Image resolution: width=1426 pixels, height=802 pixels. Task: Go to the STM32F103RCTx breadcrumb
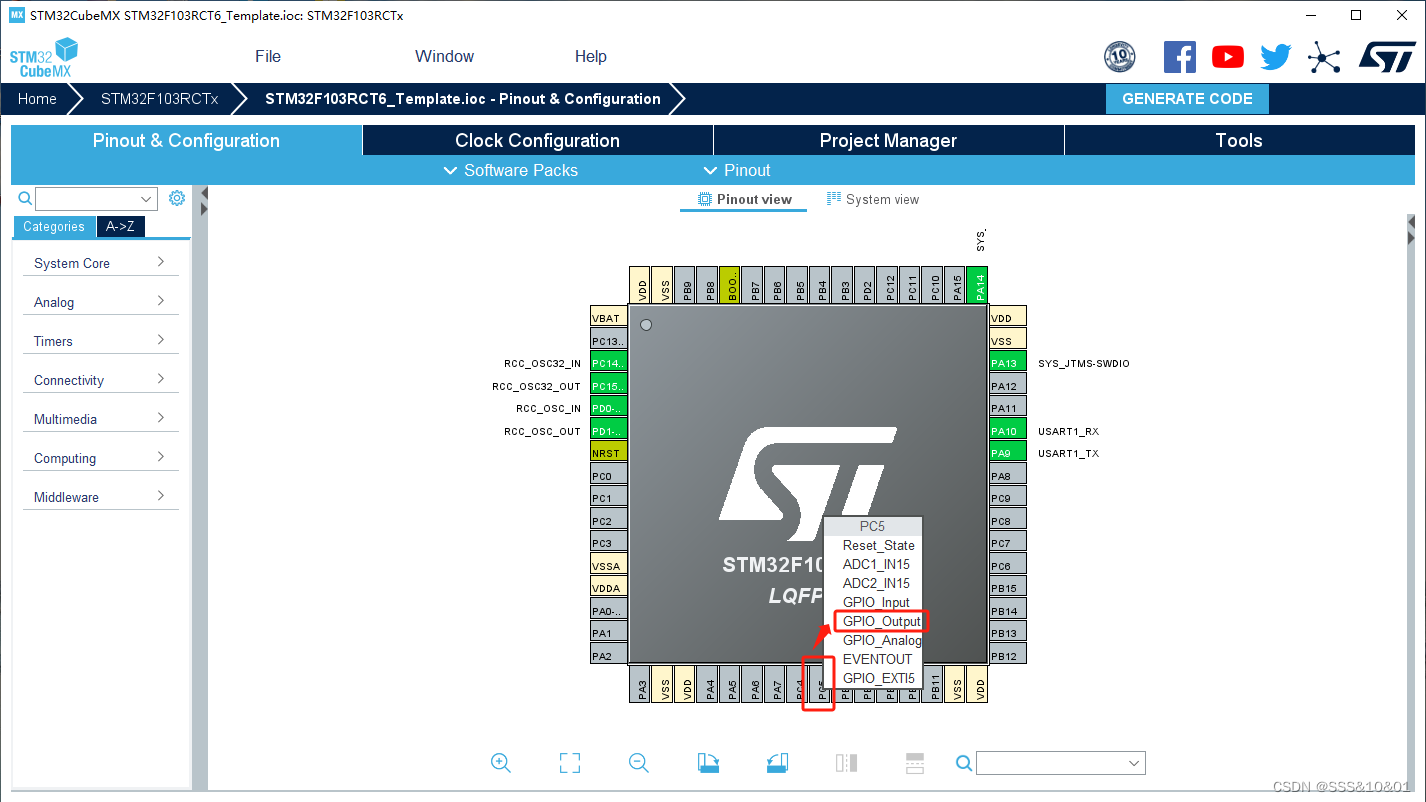[159, 99]
